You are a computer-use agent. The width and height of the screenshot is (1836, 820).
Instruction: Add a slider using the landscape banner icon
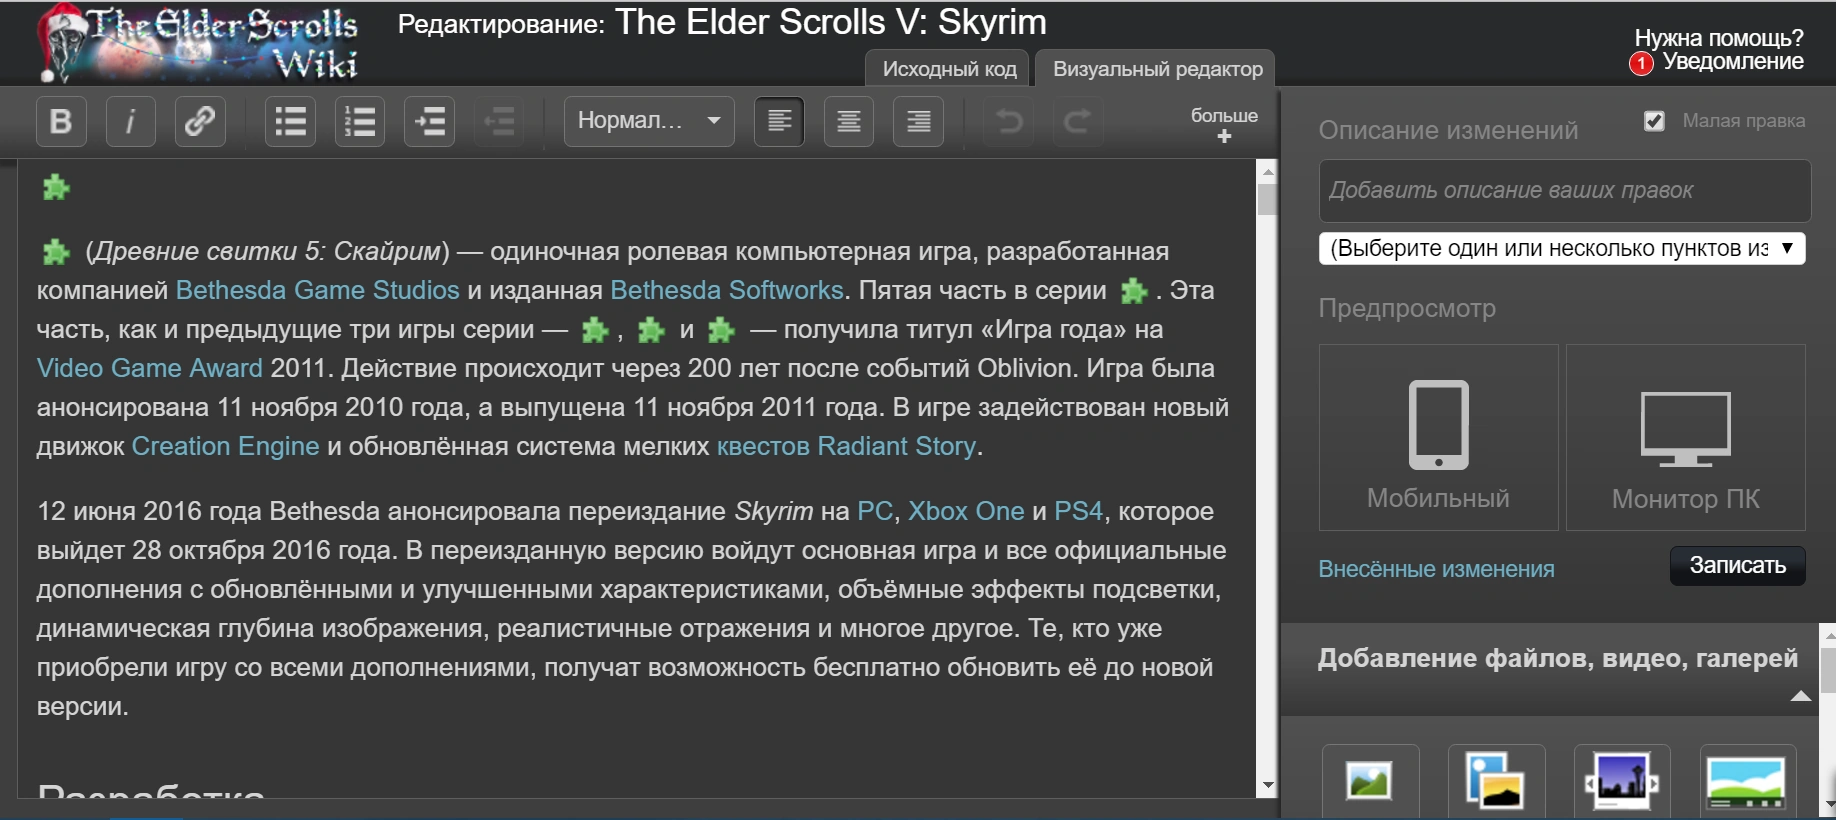tap(1748, 781)
